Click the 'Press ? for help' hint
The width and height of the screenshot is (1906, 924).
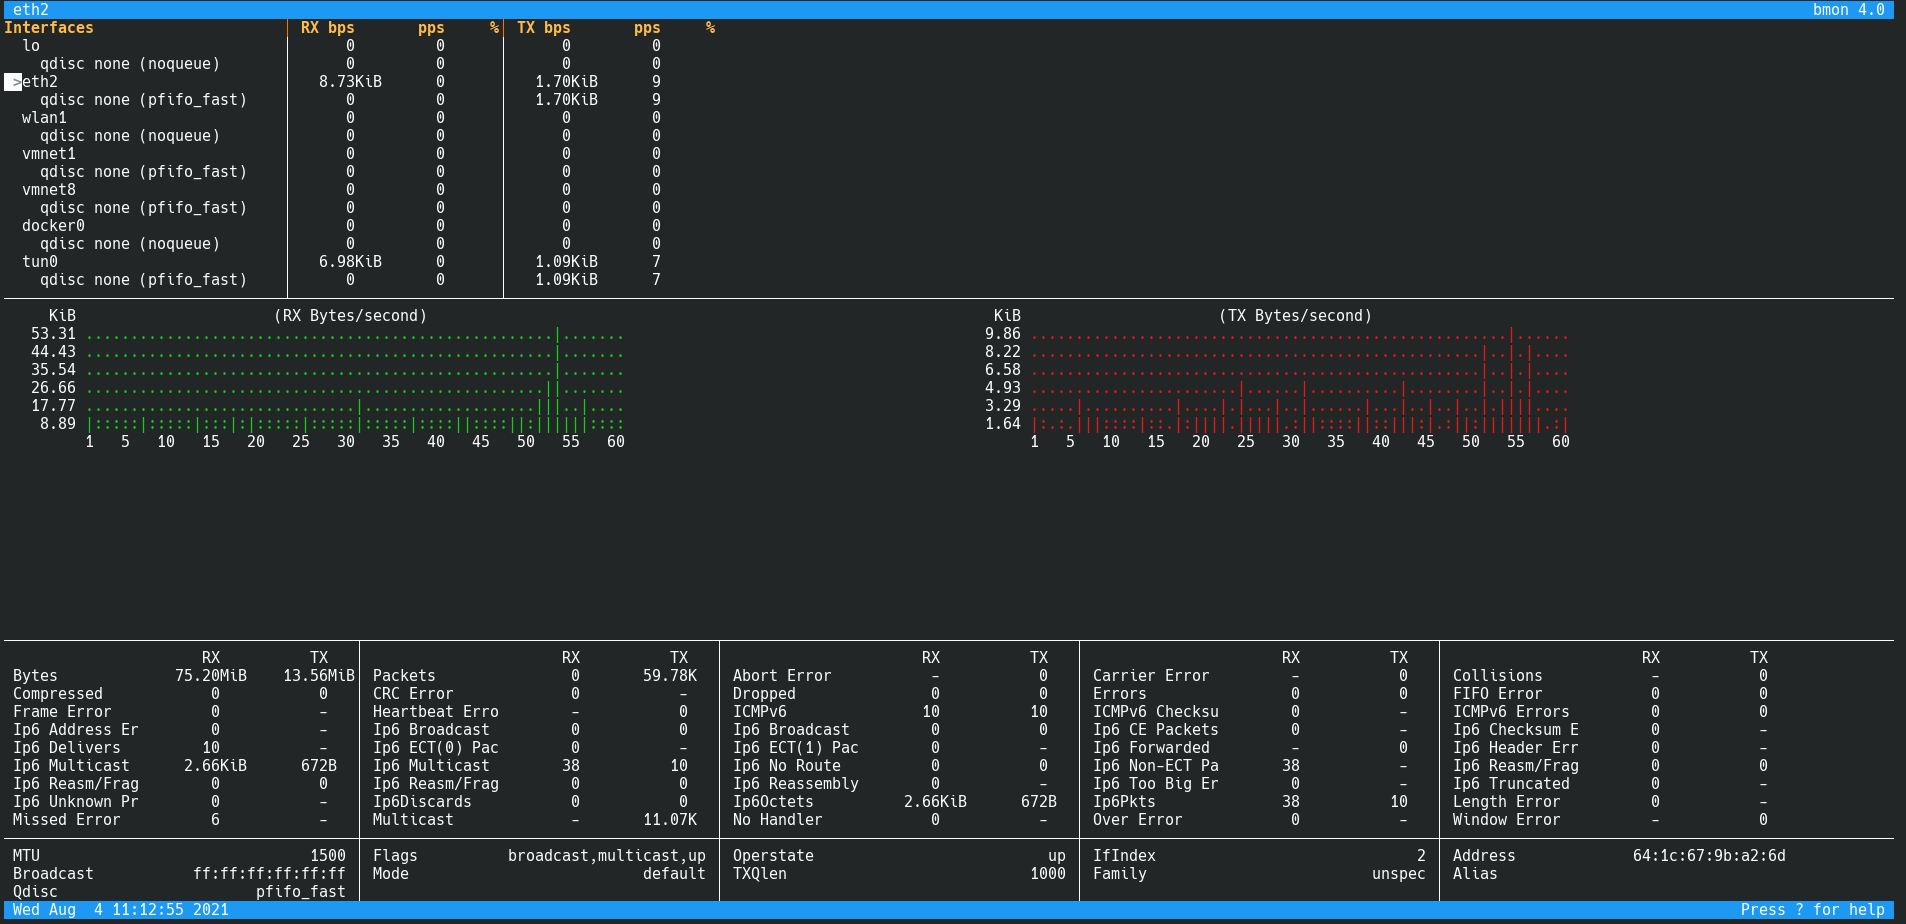(x=1812, y=910)
